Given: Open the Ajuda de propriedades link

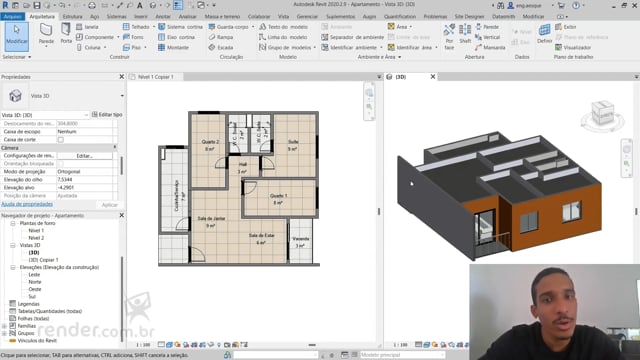Looking at the screenshot, I should coord(27,204).
